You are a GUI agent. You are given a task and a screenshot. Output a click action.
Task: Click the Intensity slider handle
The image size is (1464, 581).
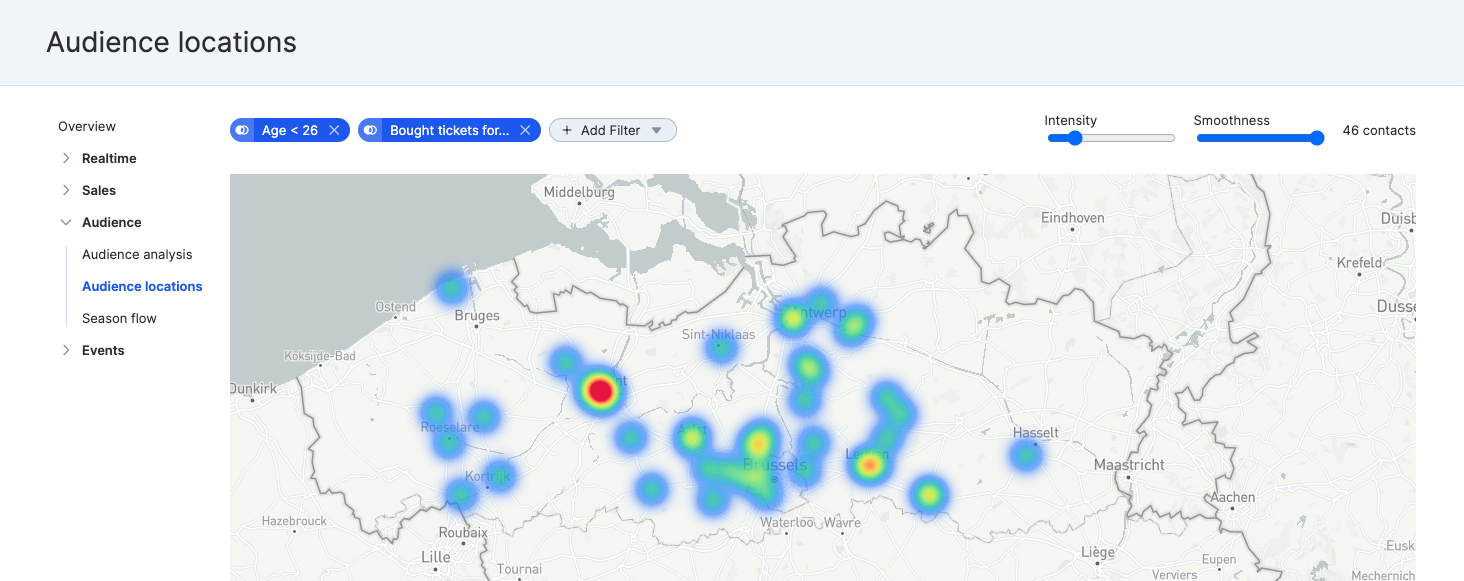point(1075,138)
